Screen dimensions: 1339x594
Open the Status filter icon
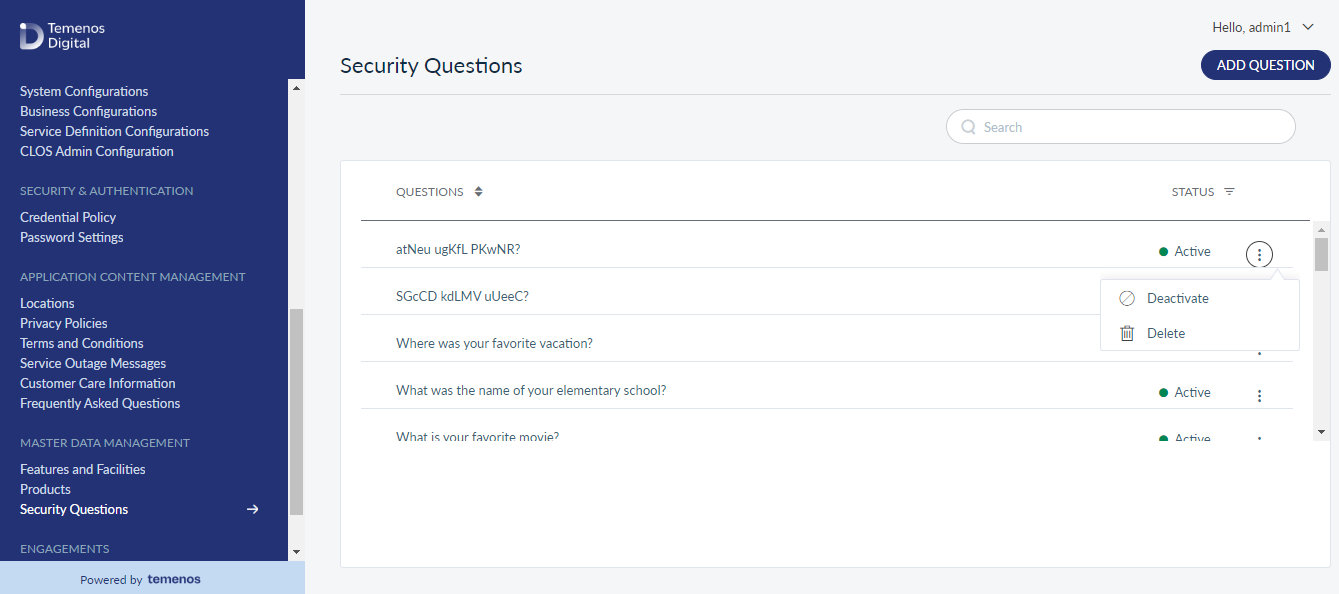tap(1229, 192)
